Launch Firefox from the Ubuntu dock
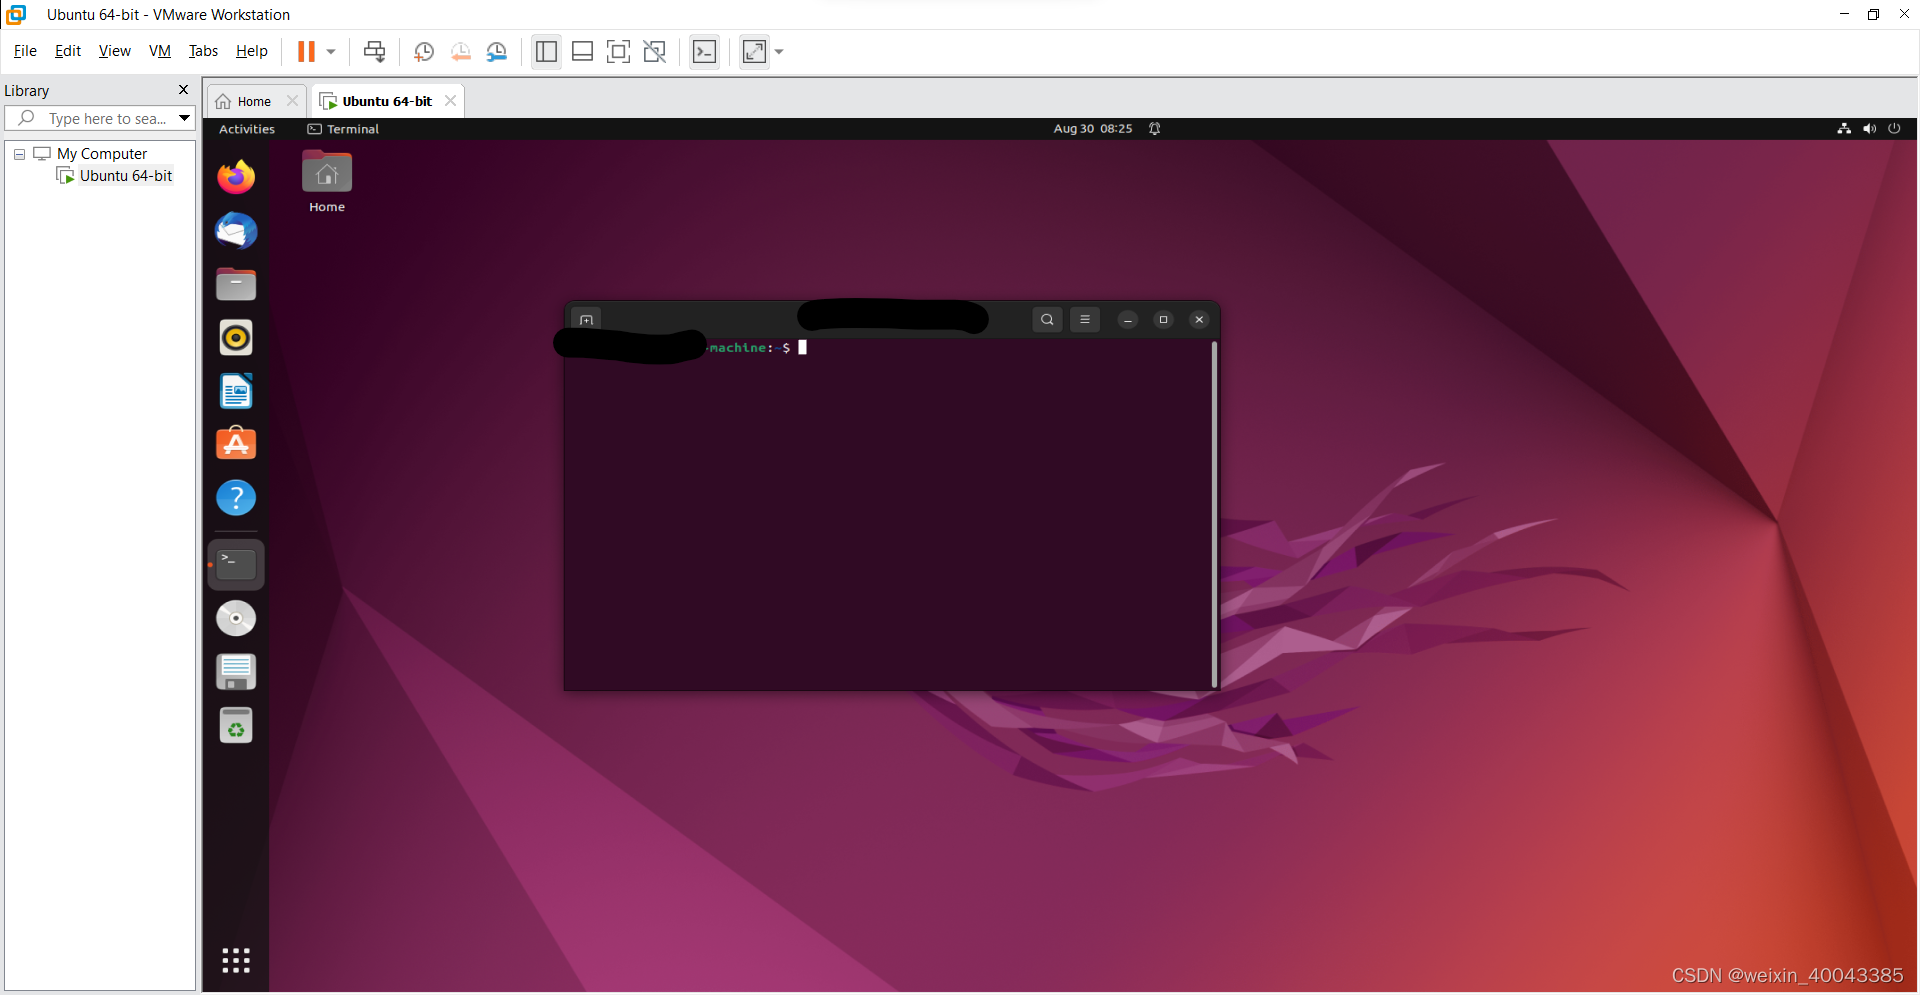1920x995 pixels. (x=235, y=176)
